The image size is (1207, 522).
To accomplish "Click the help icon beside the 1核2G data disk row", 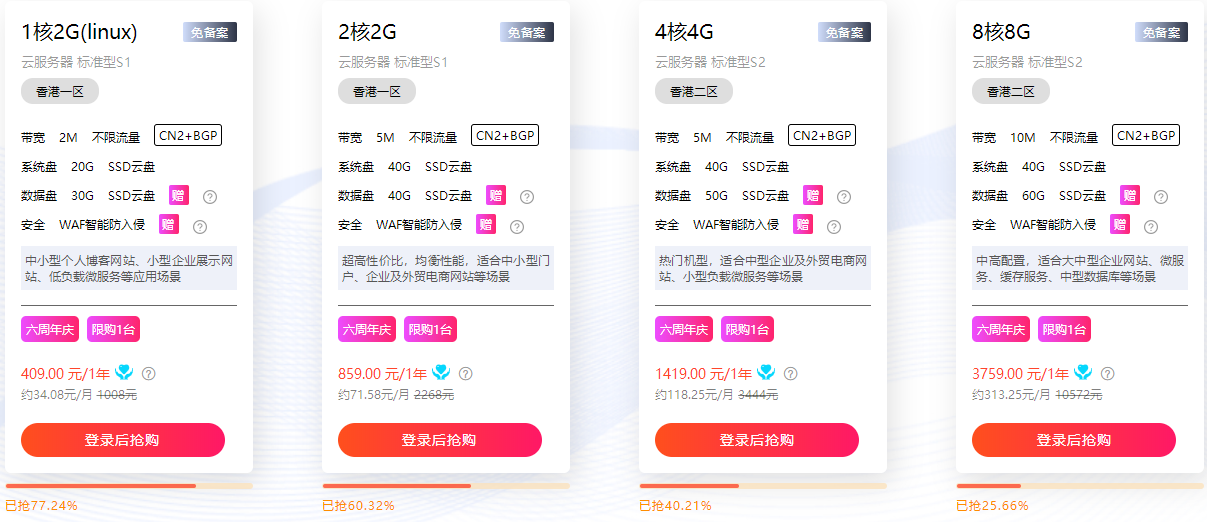I will pyautogui.click(x=210, y=197).
